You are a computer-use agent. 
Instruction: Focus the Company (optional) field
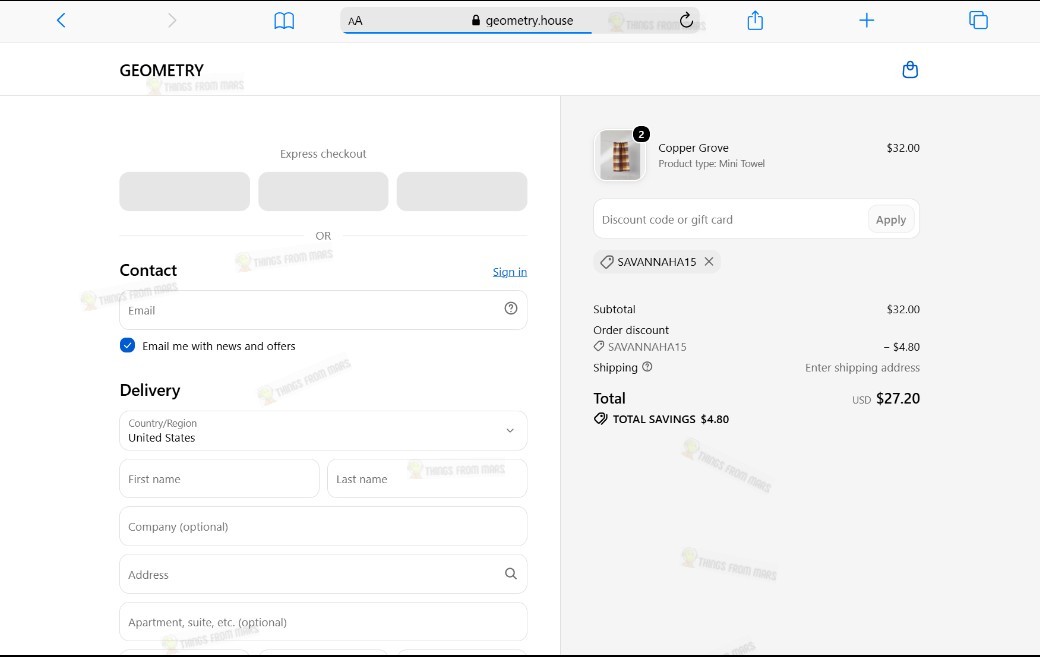point(323,526)
